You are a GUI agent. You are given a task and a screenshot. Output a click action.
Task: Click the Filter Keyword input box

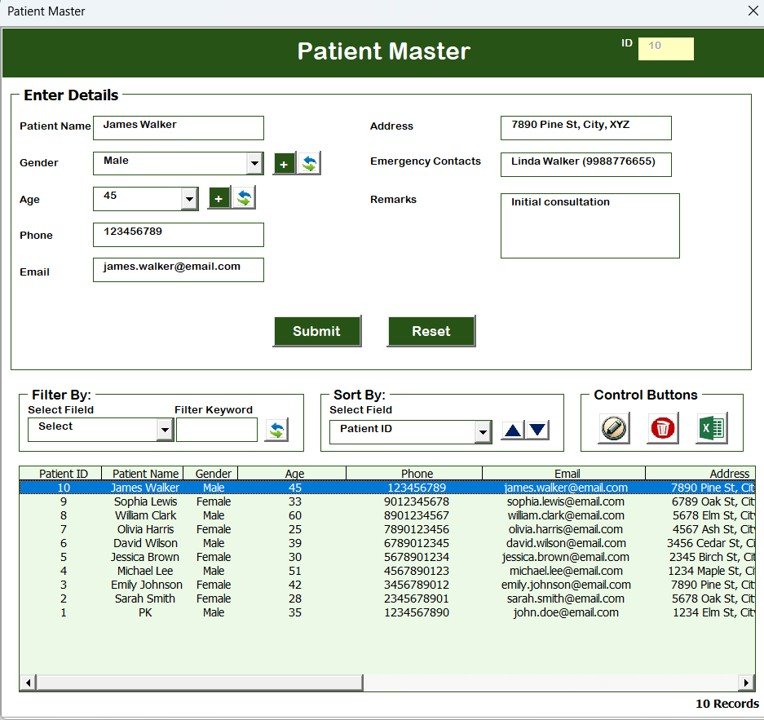pos(217,430)
